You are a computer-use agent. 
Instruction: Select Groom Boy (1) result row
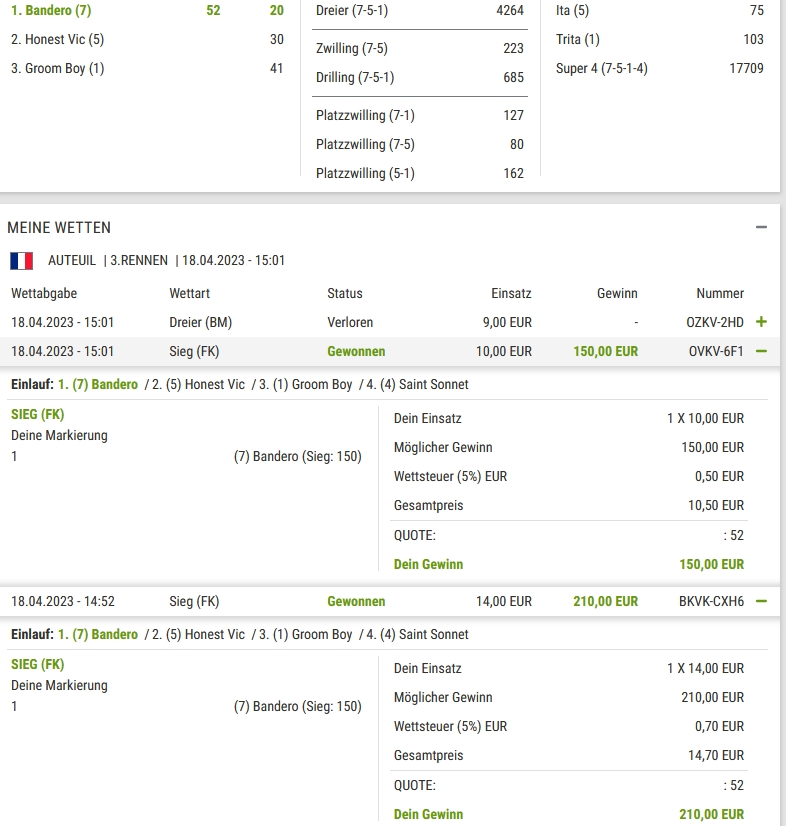(148, 68)
